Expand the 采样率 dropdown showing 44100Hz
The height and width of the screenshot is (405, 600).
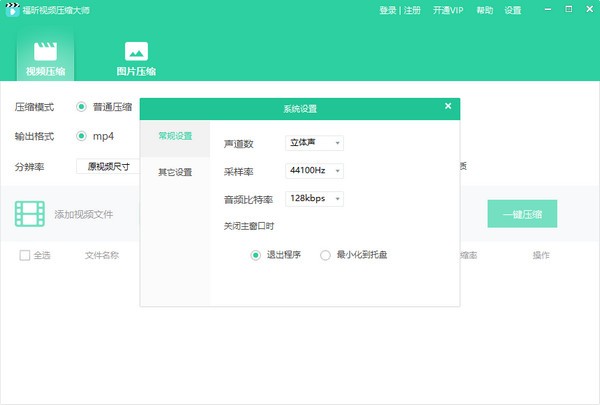[313, 171]
